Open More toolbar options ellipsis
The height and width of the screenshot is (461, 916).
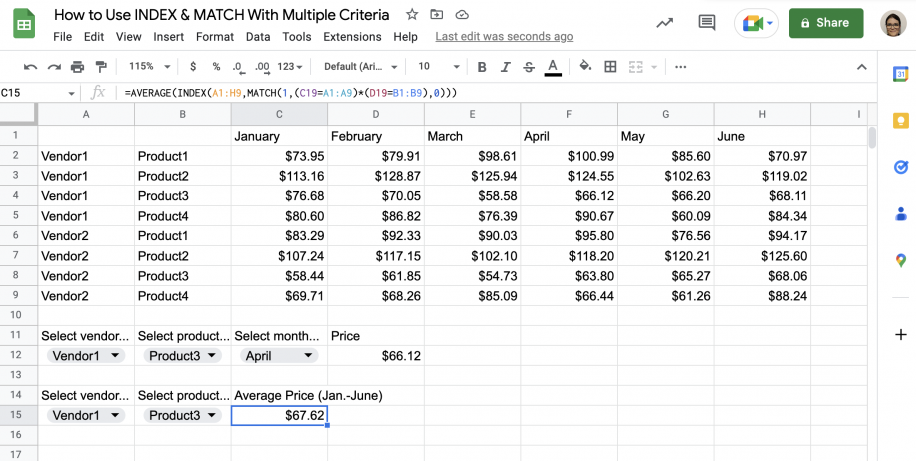coord(680,67)
